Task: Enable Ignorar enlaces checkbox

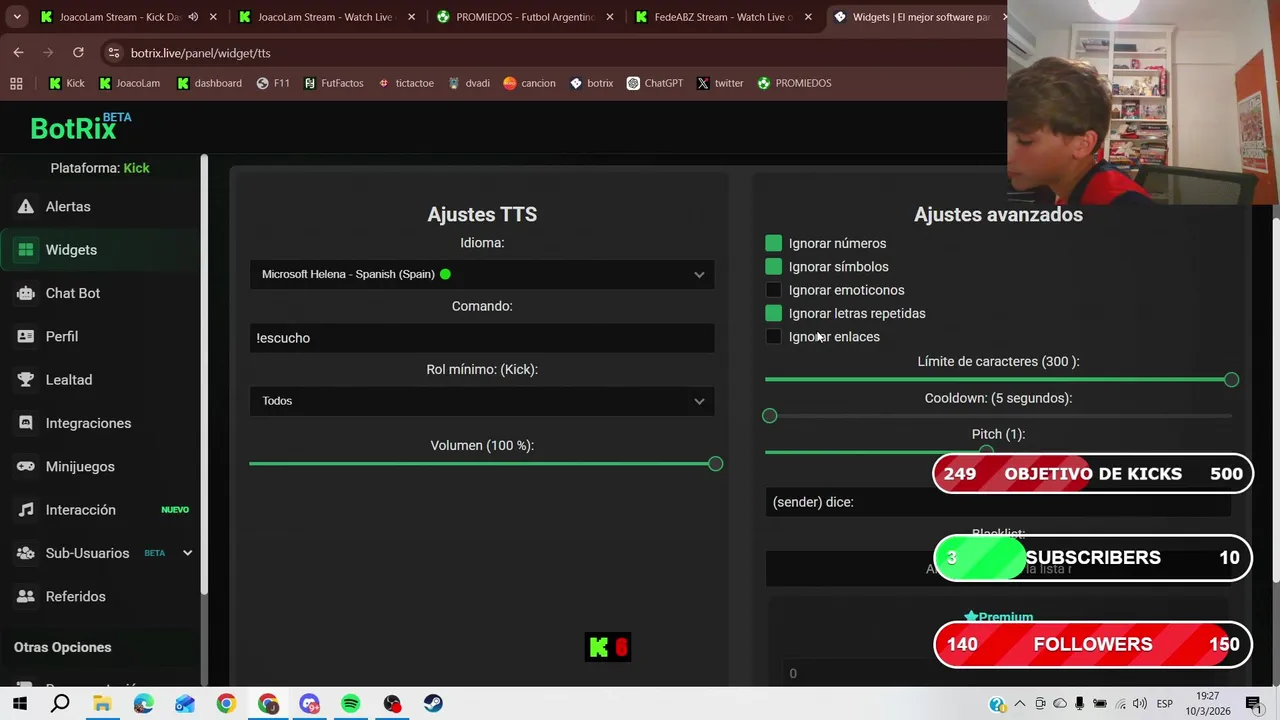Action: pos(773,337)
